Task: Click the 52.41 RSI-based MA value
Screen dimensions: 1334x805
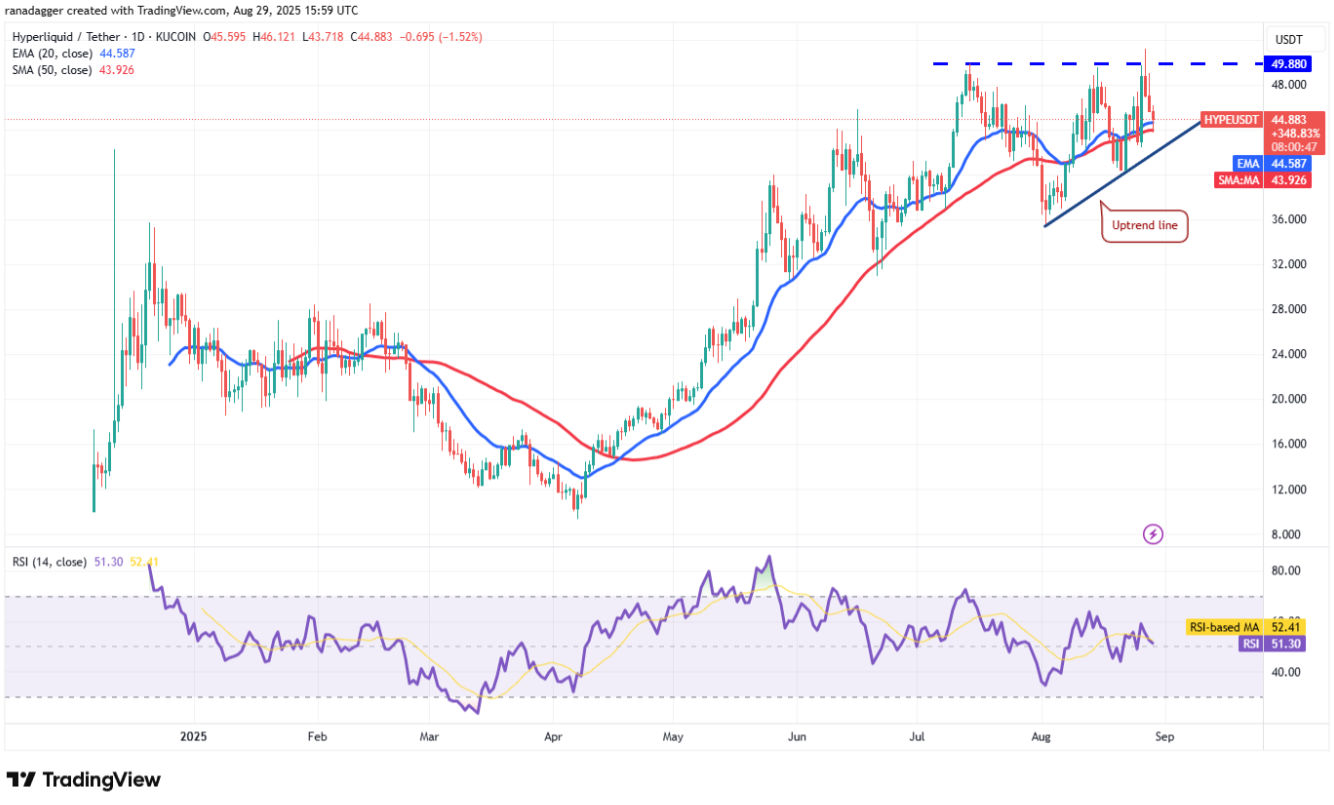Action: pyautogui.click(x=1286, y=628)
